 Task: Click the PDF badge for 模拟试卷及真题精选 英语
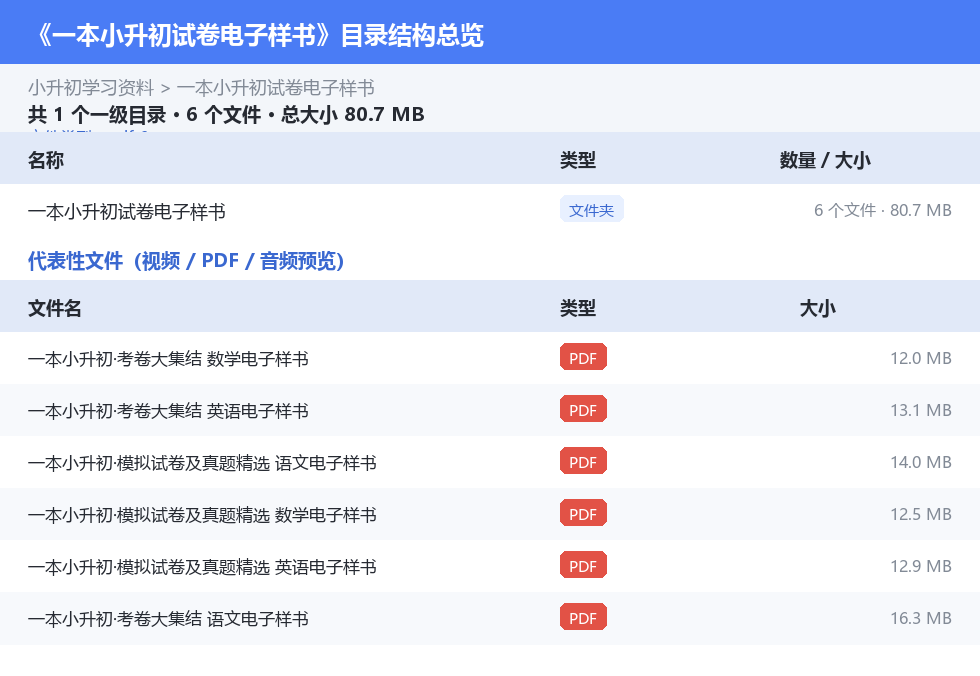coord(583,565)
